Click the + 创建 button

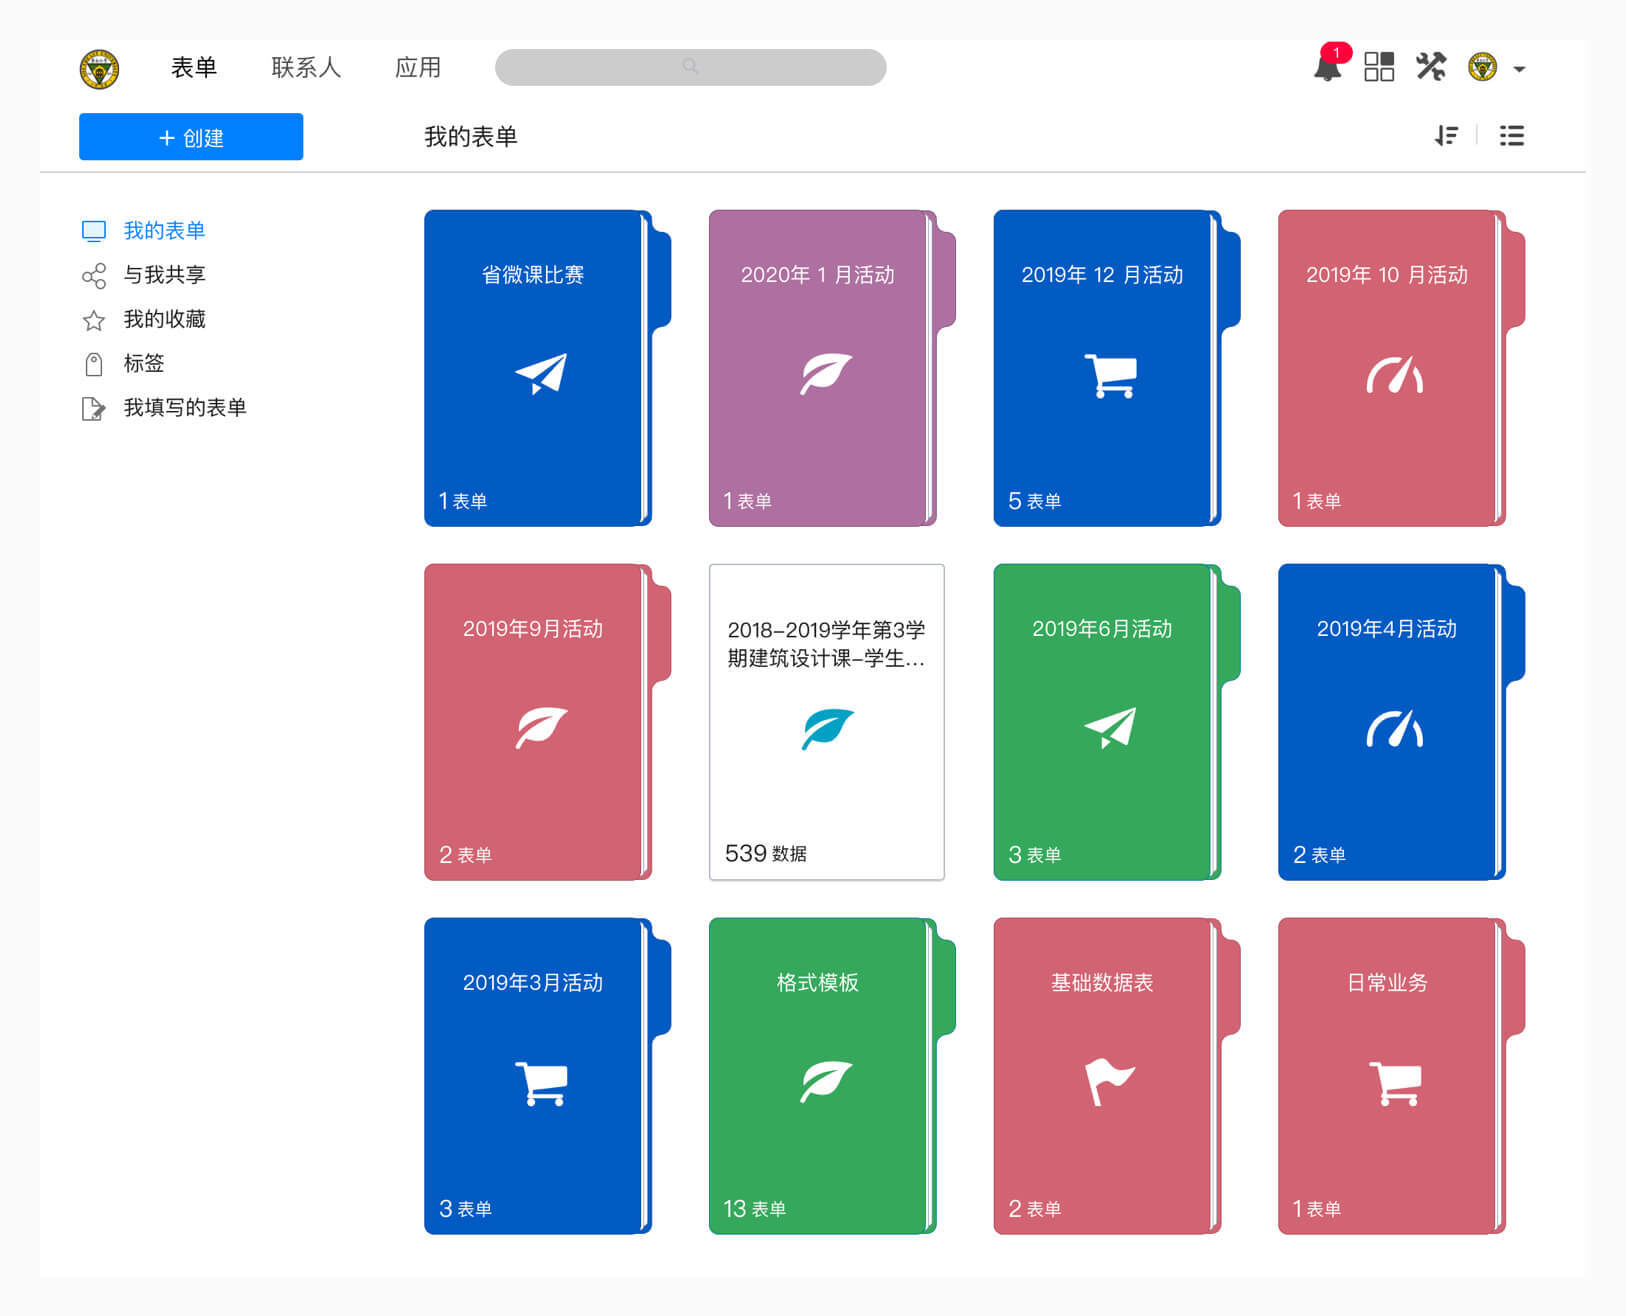[x=191, y=136]
